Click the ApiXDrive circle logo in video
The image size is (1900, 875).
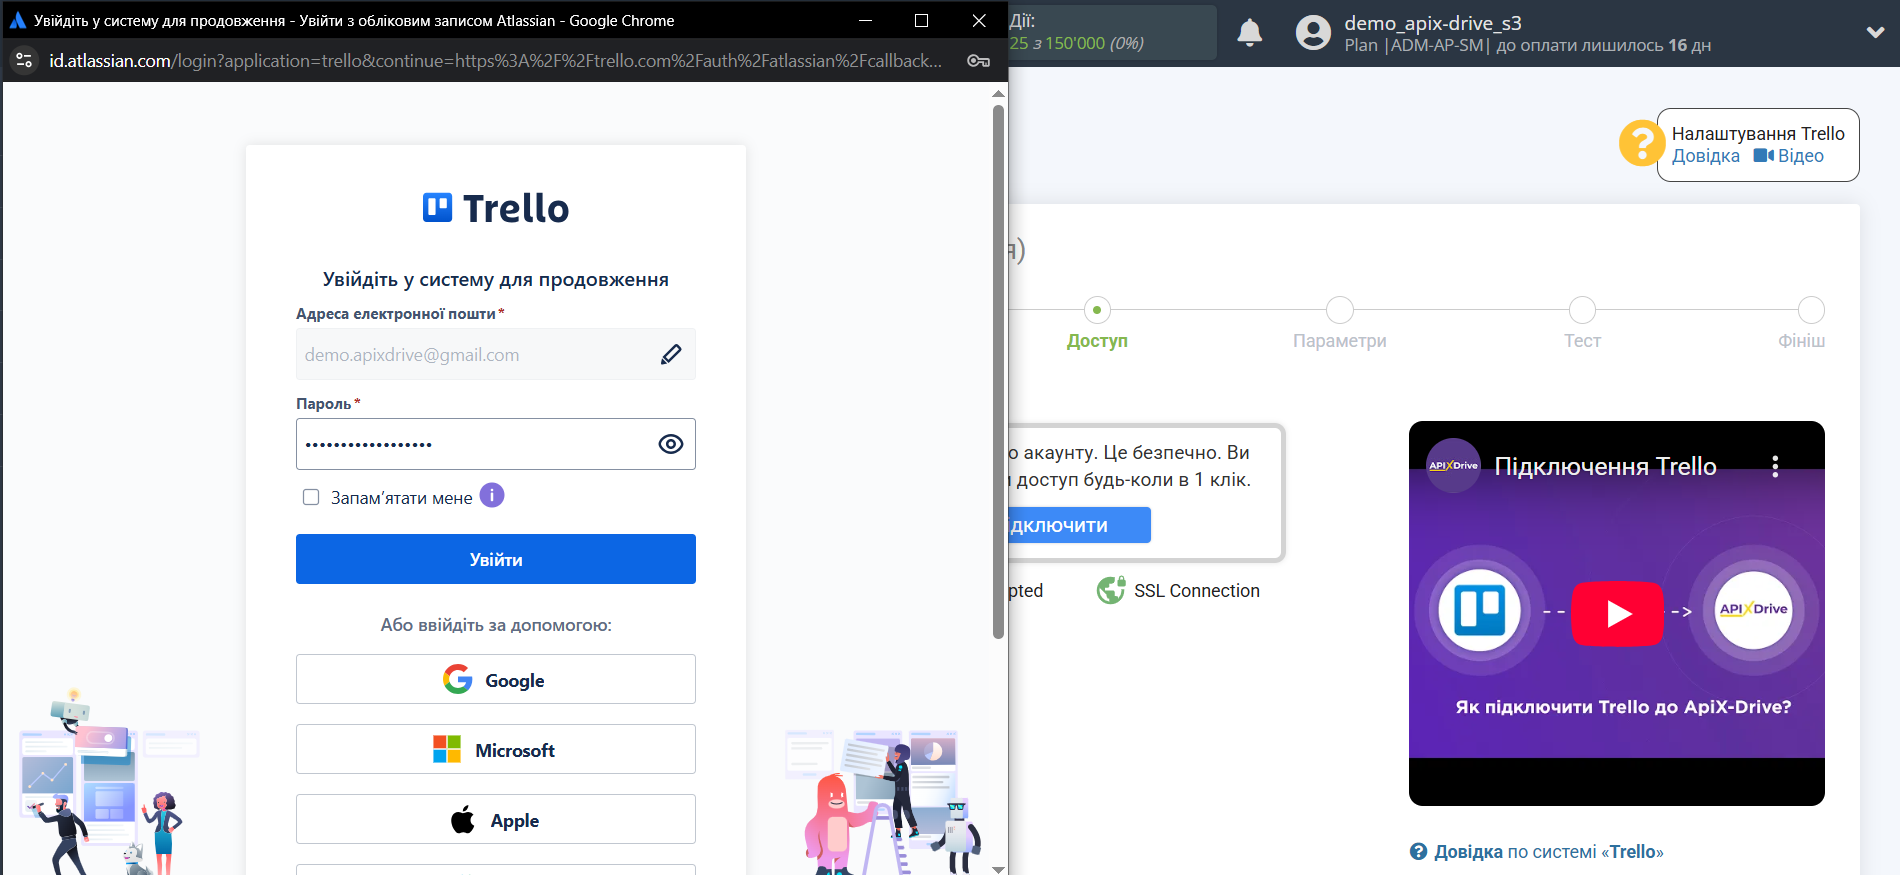[1753, 609]
